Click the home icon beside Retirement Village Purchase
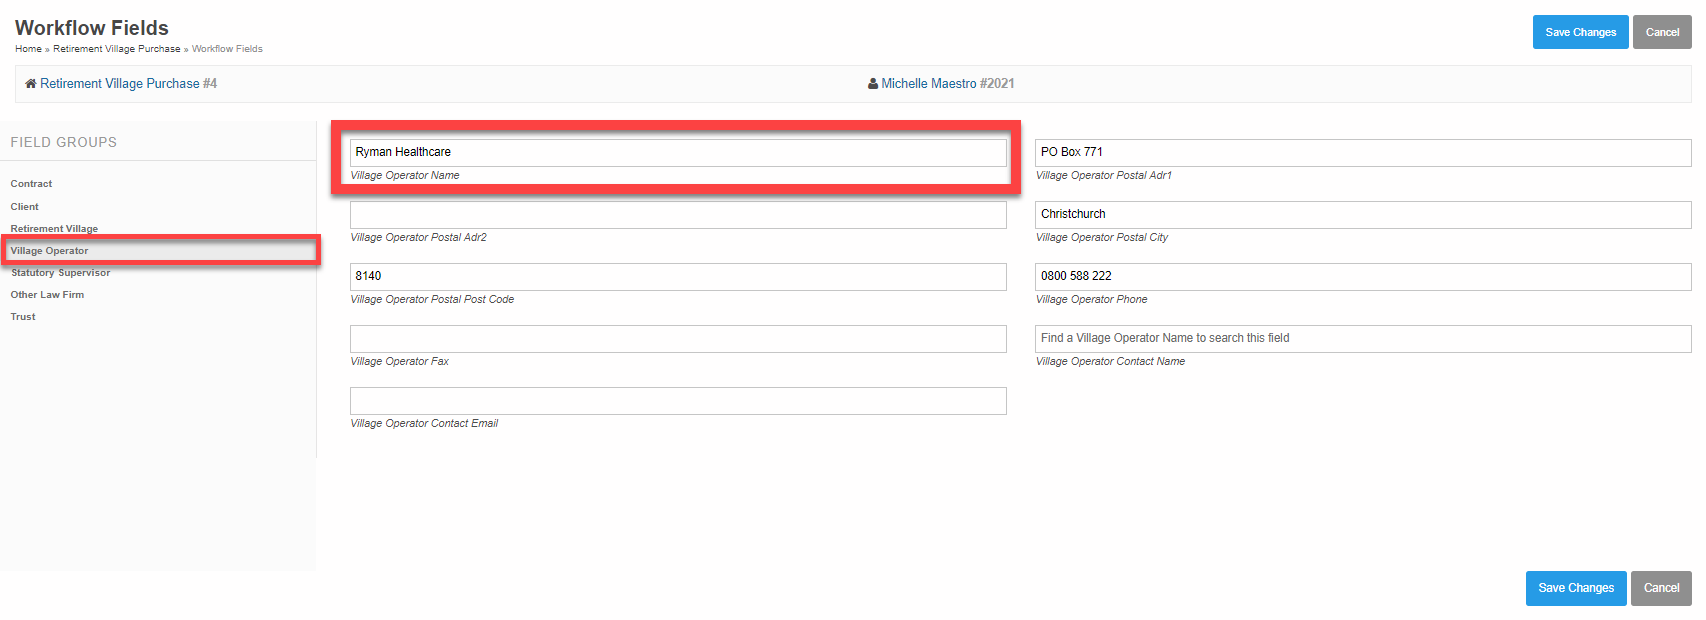 [x=30, y=84]
